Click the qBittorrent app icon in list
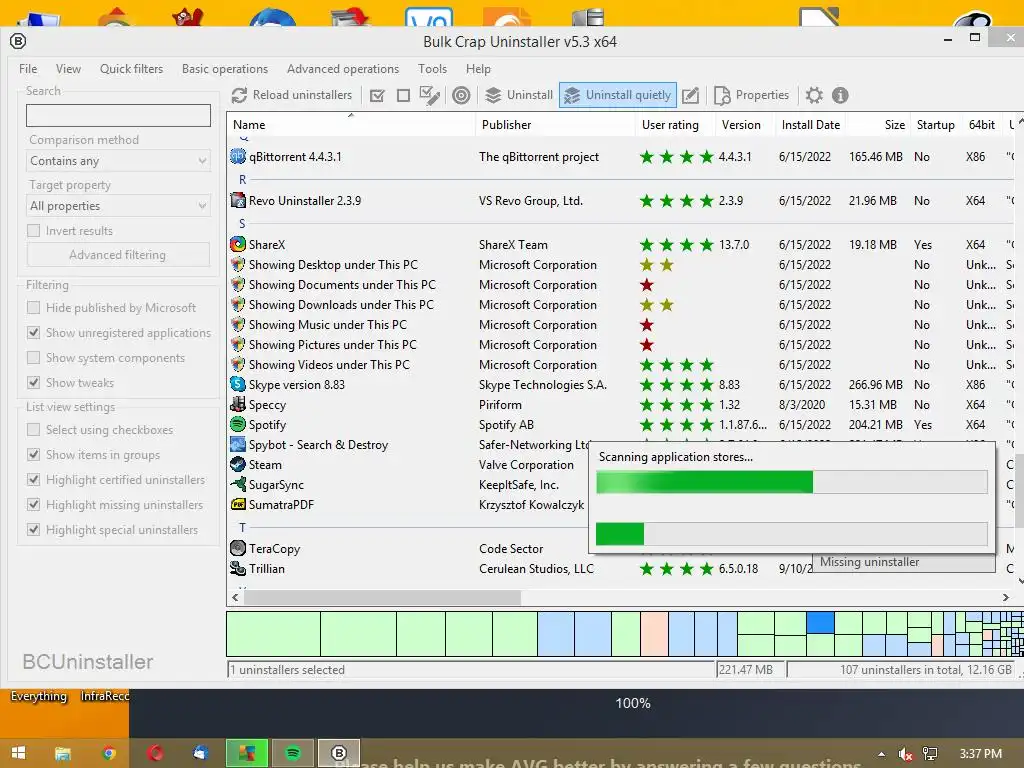Viewport: 1024px width, 768px height. [x=238, y=157]
